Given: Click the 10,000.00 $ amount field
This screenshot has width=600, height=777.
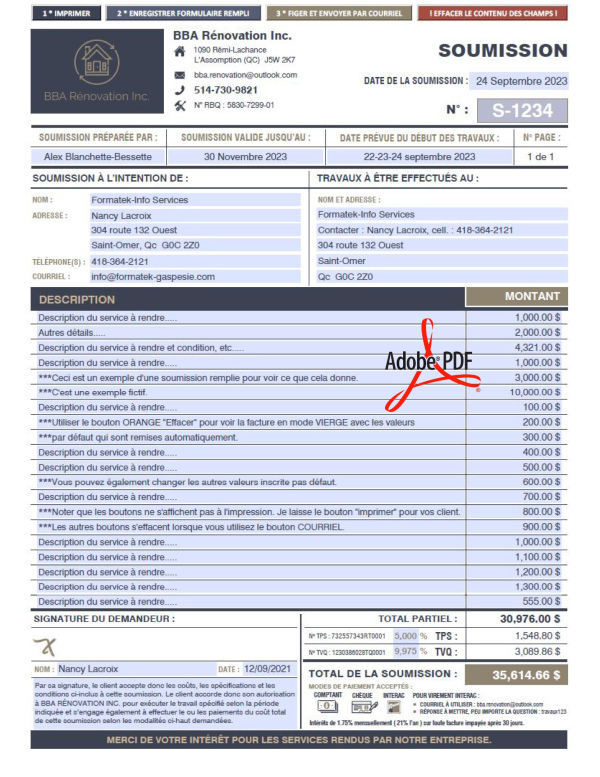Looking at the screenshot, I should pos(530,392).
